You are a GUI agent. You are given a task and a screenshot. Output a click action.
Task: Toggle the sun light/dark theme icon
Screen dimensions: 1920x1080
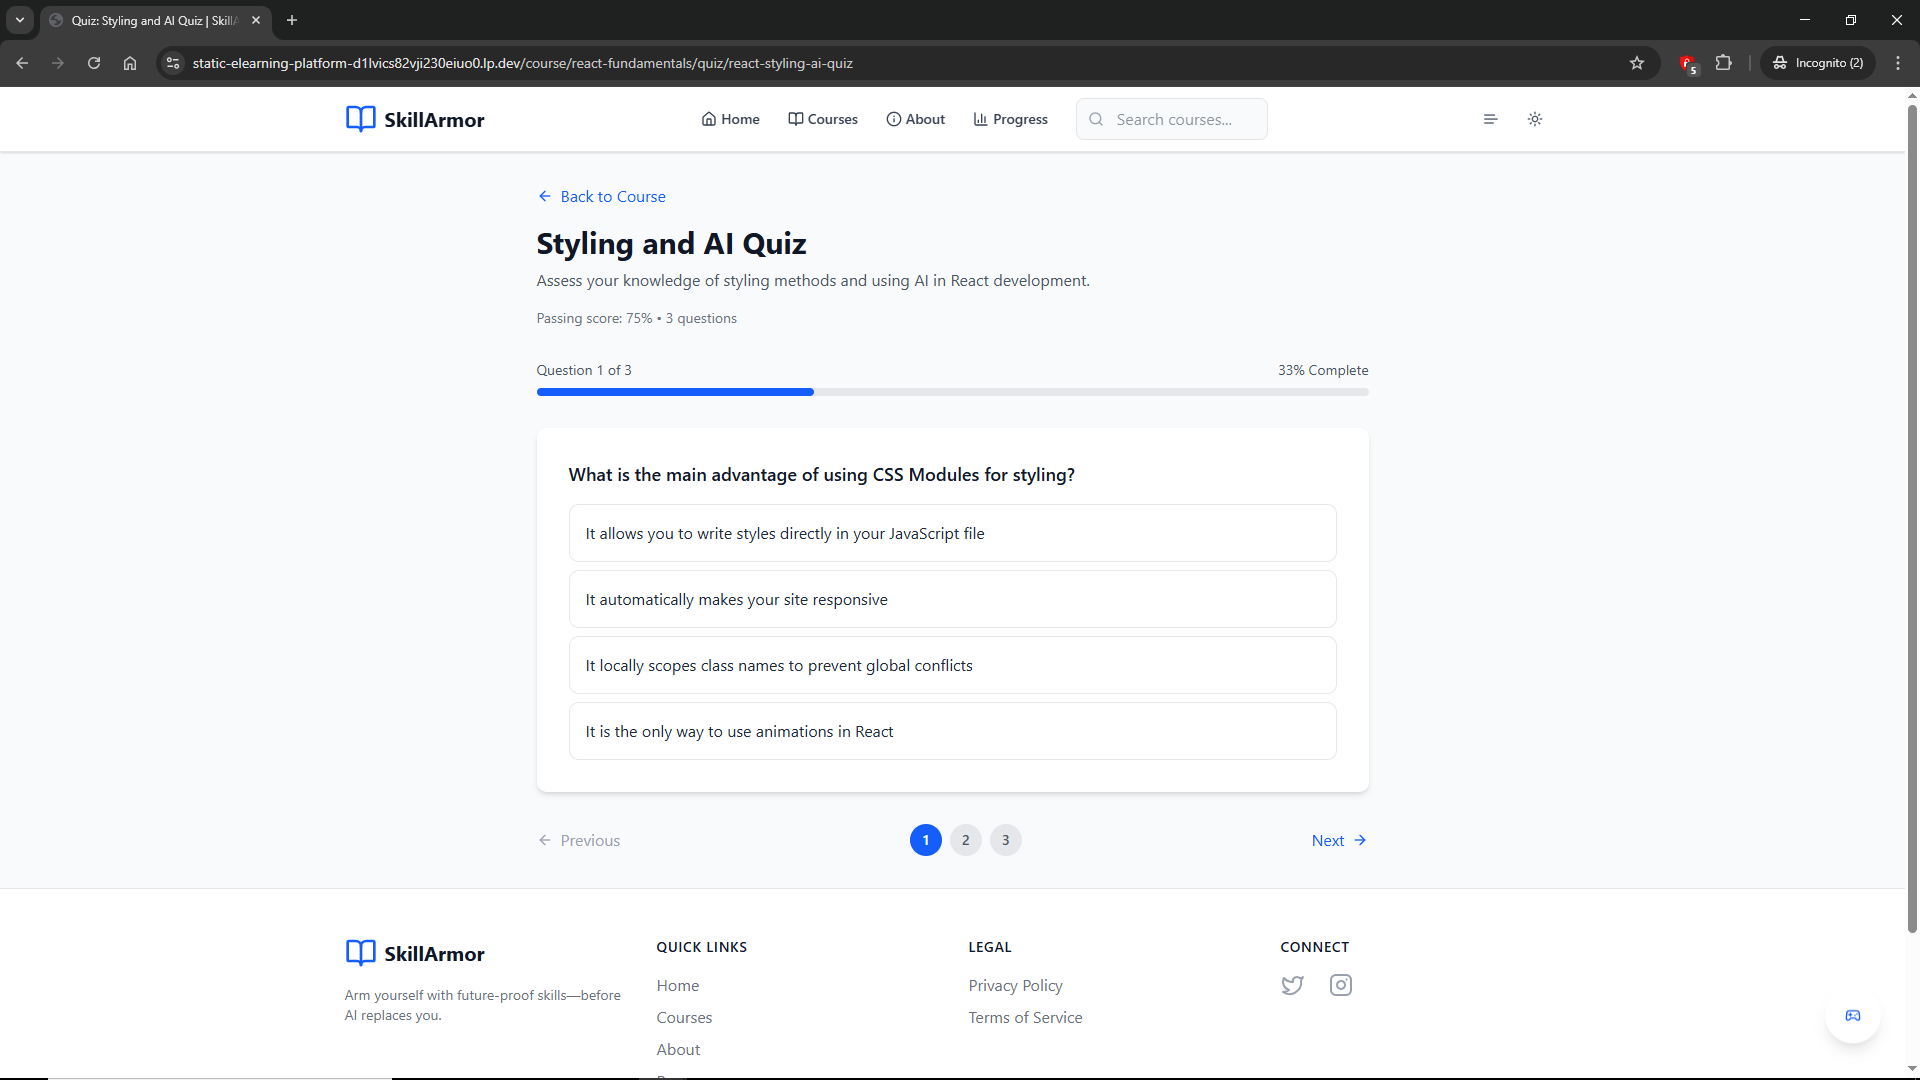(1535, 119)
